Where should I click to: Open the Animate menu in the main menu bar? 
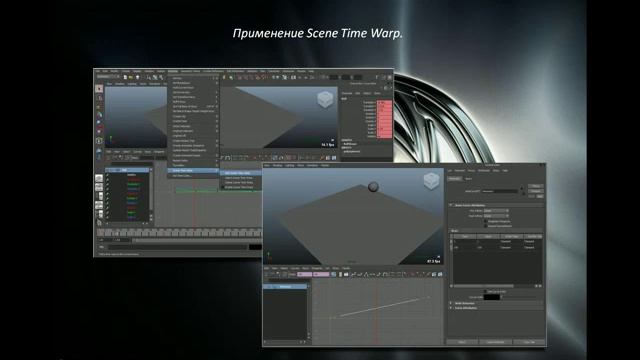(173, 71)
